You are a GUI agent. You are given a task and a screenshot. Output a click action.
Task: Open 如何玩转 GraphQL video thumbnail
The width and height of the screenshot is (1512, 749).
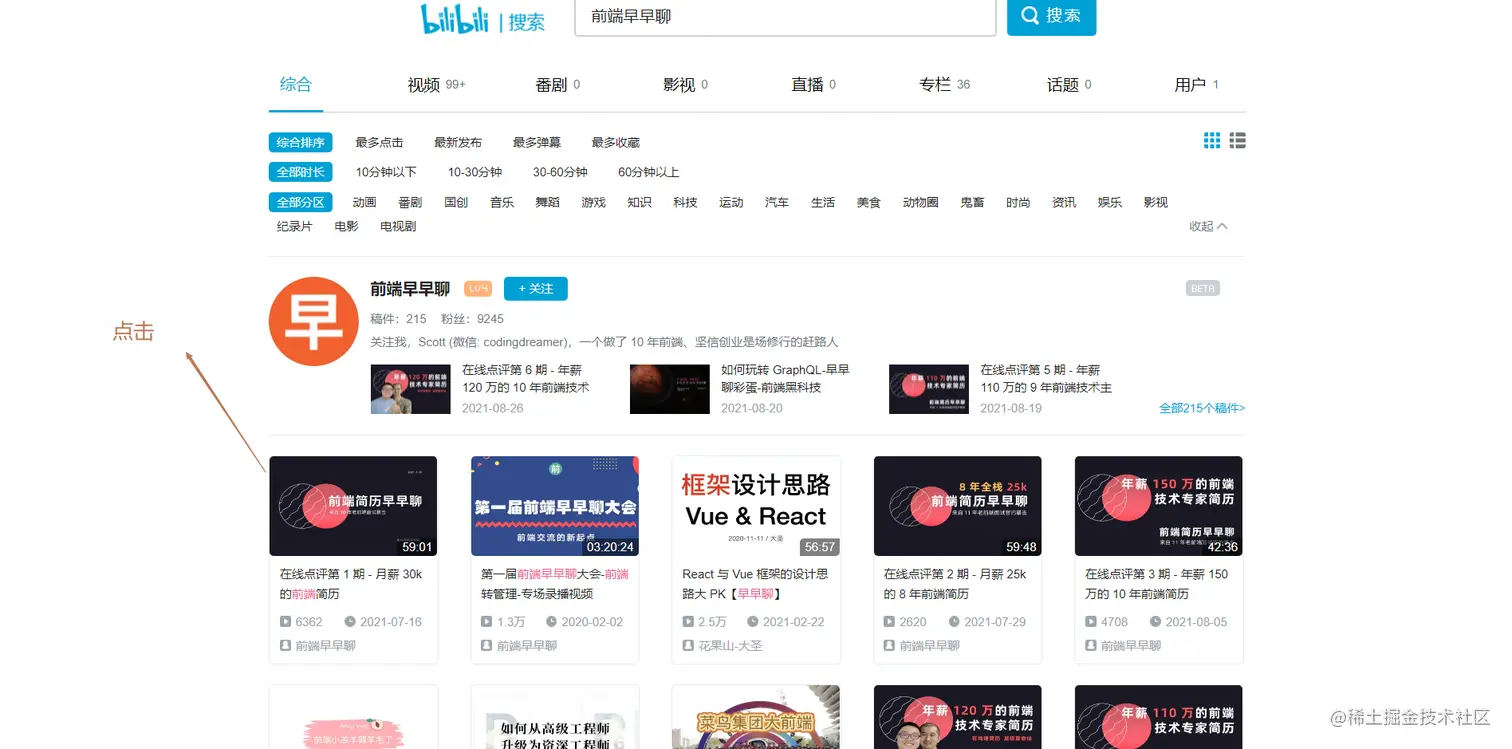click(x=670, y=389)
